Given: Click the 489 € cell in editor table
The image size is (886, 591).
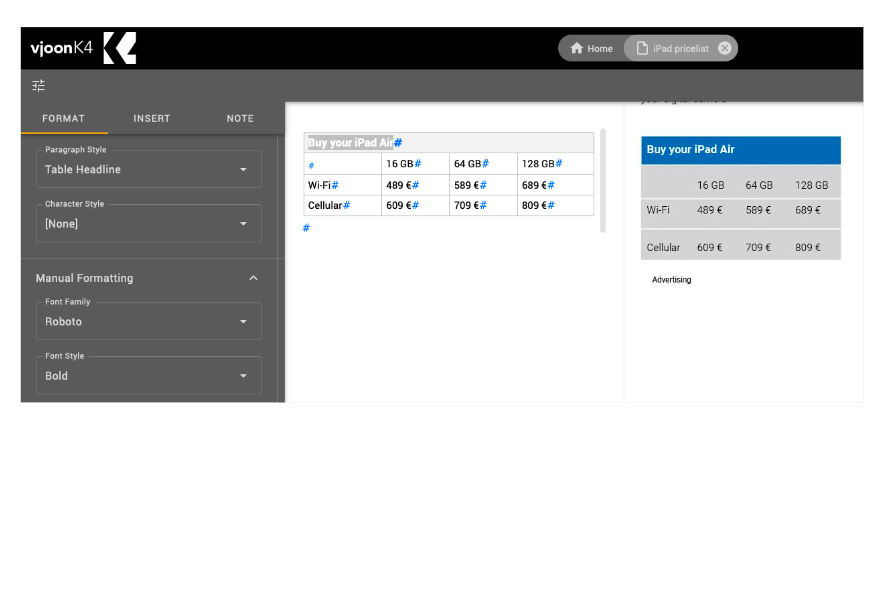Looking at the screenshot, I should pyautogui.click(x=415, y=185).
